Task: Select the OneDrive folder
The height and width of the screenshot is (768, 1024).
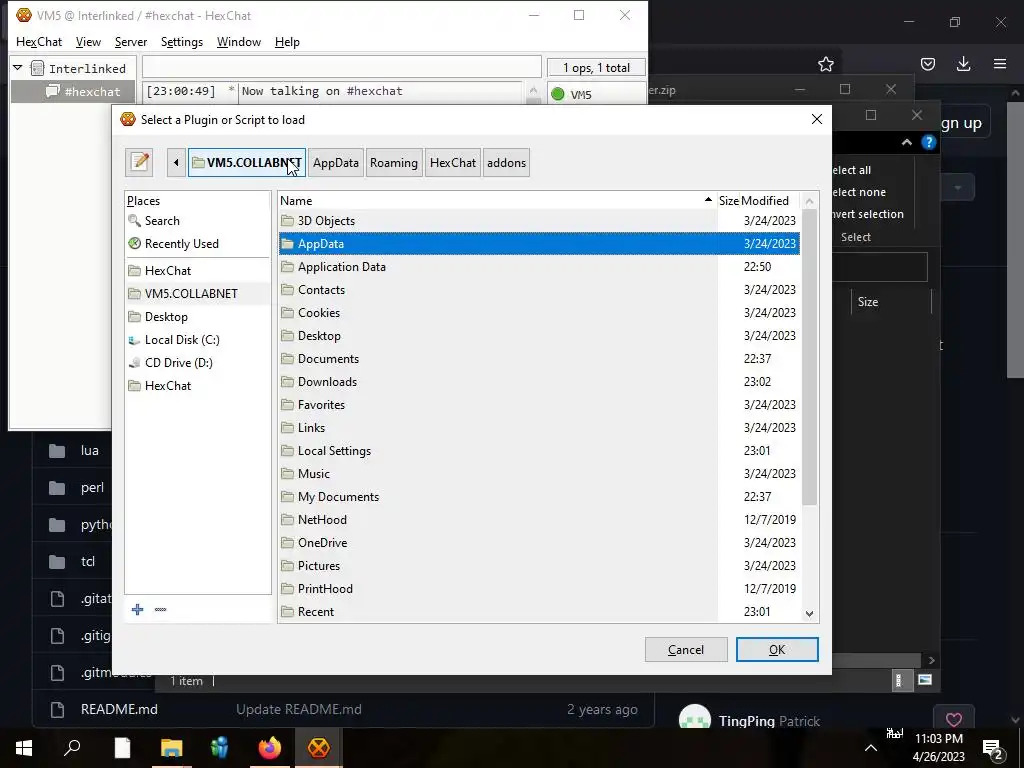Action: pyautogui.click(x=539, y=543)
